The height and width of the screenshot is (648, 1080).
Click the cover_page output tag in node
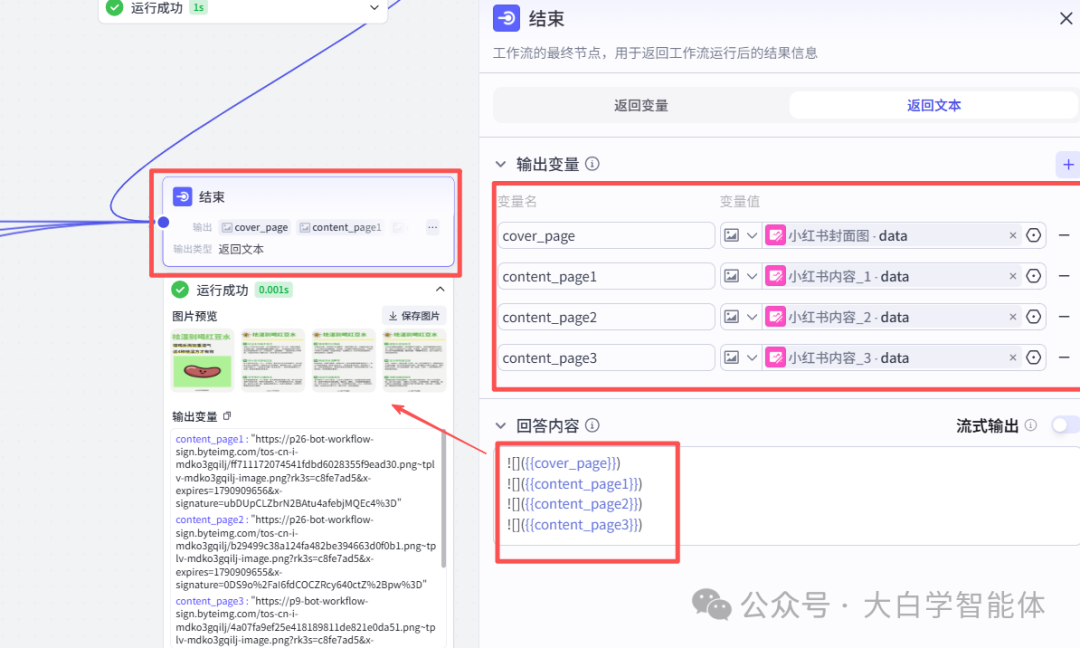tap(254, 227)
